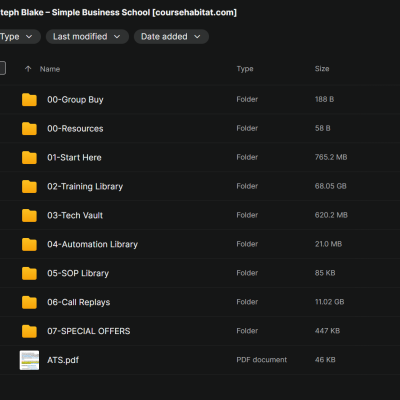Open folder named 02-Training Library
The image size is (400, 400).
click(x=85, y=187)
